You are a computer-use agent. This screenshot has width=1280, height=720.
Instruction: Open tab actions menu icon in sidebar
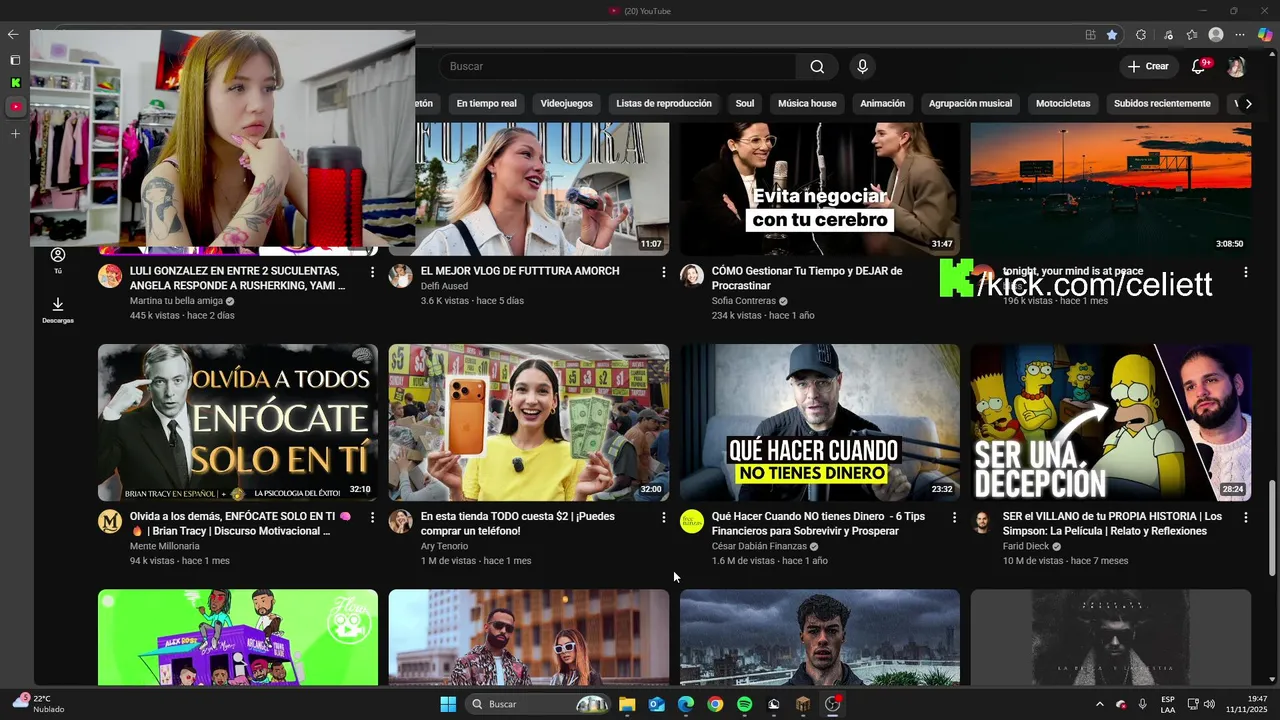(15, 60)
